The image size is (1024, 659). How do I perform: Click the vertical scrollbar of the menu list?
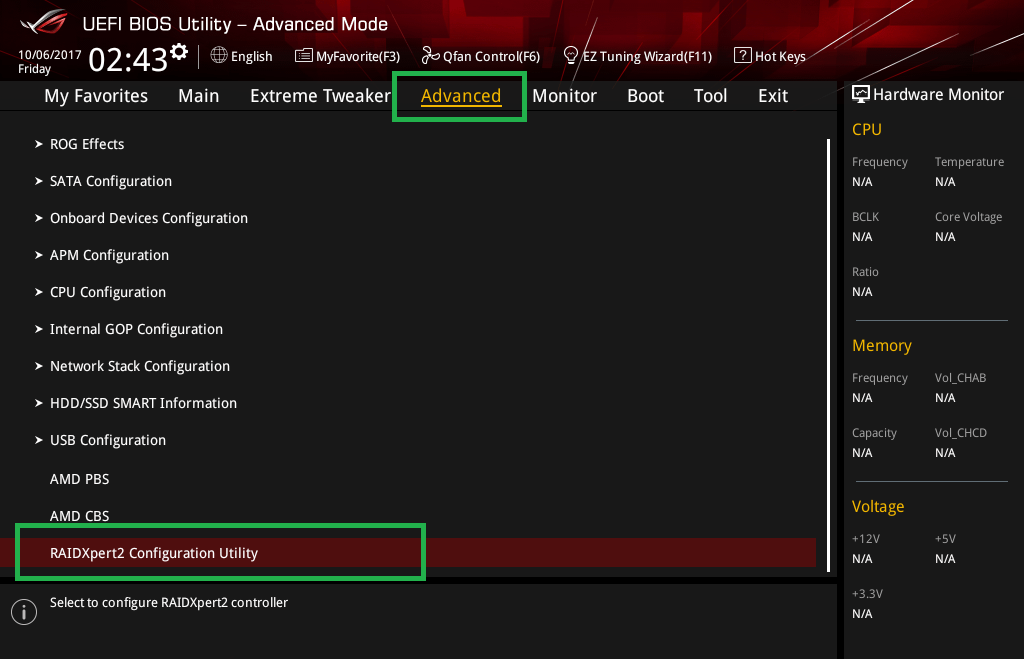(x=828, y=355)
